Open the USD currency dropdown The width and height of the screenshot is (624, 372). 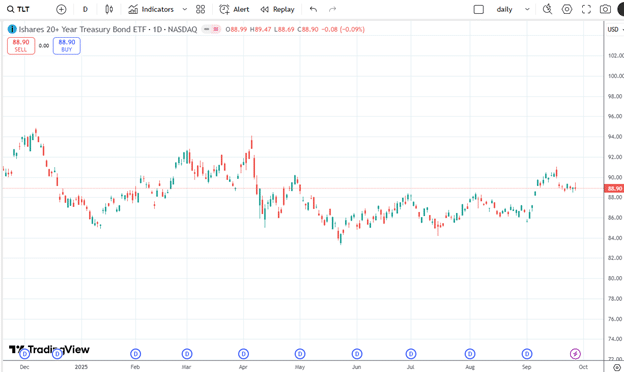(615, 29)
